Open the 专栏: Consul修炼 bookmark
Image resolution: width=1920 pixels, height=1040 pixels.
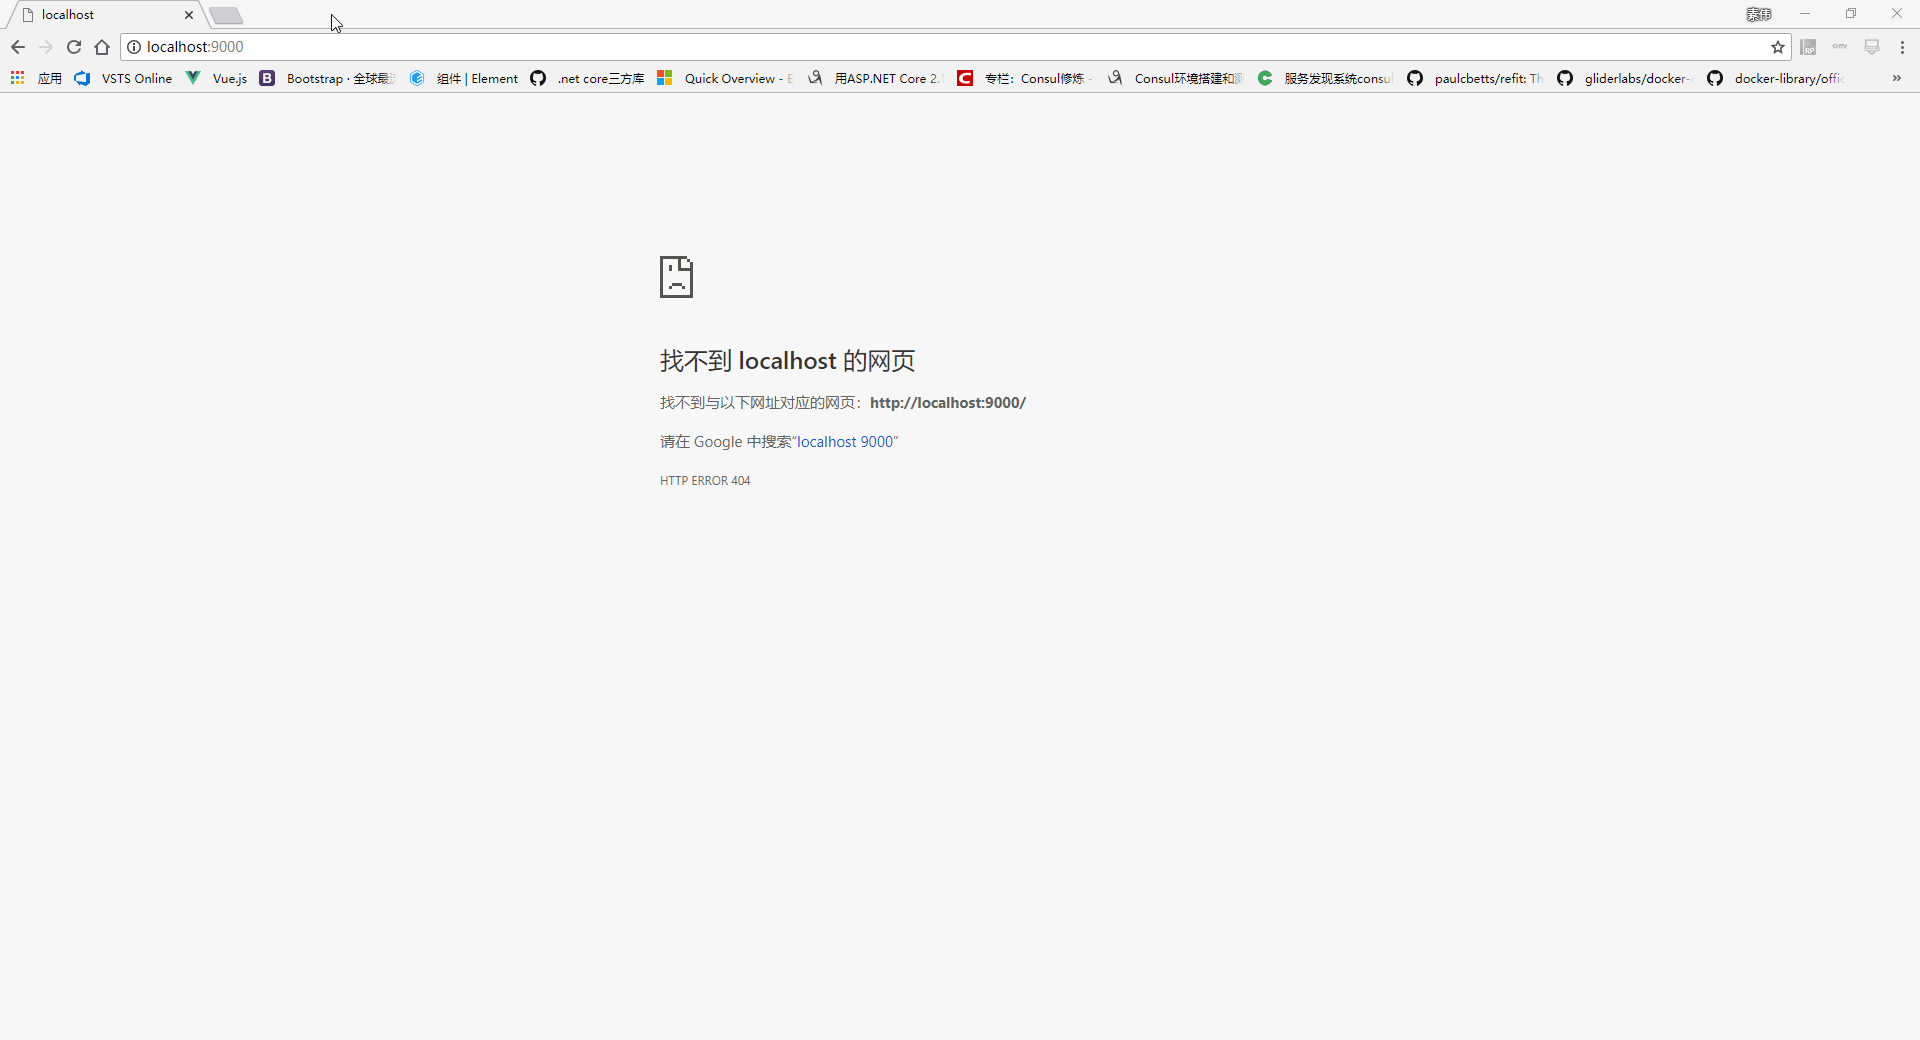click(x=1025, y=78)
